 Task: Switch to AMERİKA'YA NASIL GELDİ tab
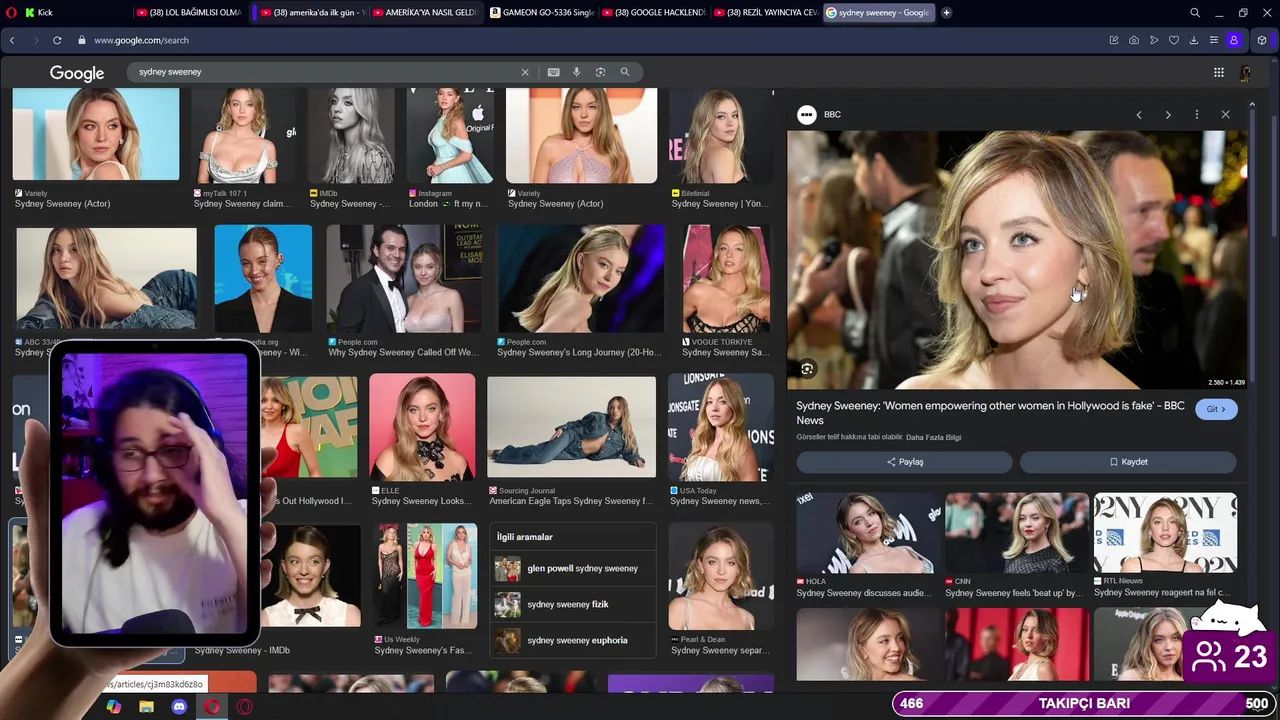pyautogui.click(x=426, y=12)
